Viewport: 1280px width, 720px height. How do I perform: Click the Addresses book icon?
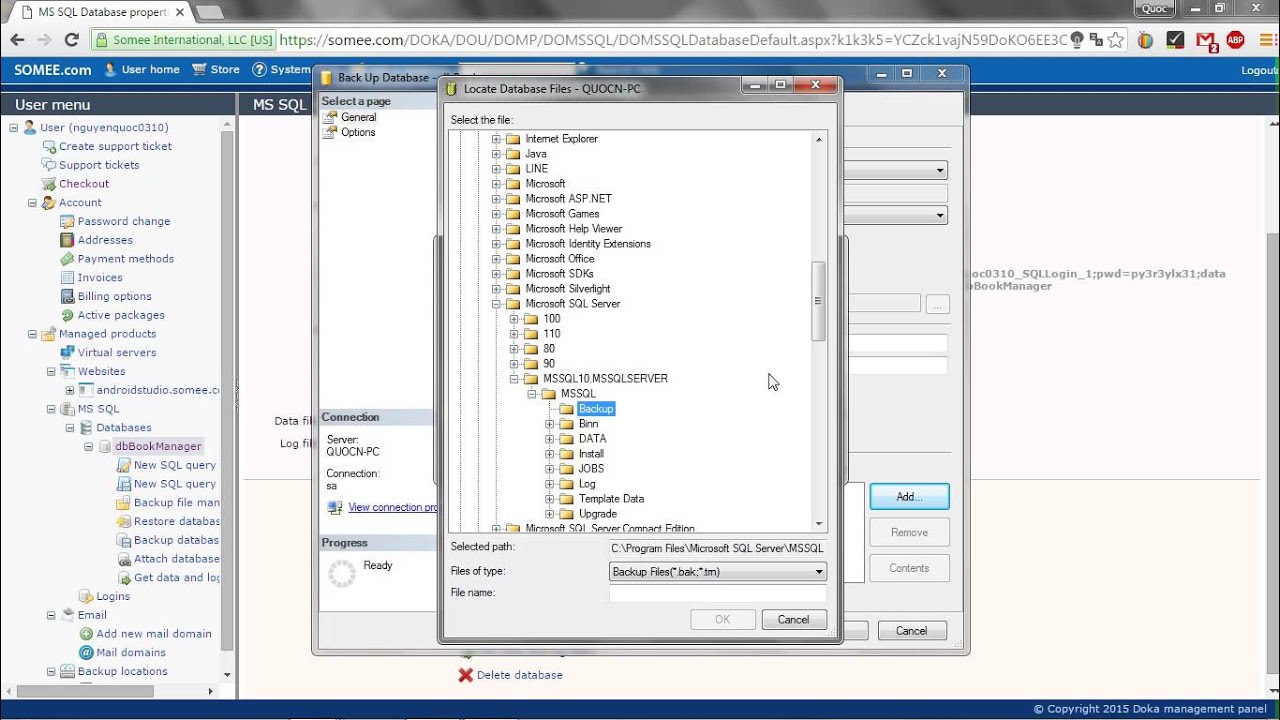(x=67, y=240)
